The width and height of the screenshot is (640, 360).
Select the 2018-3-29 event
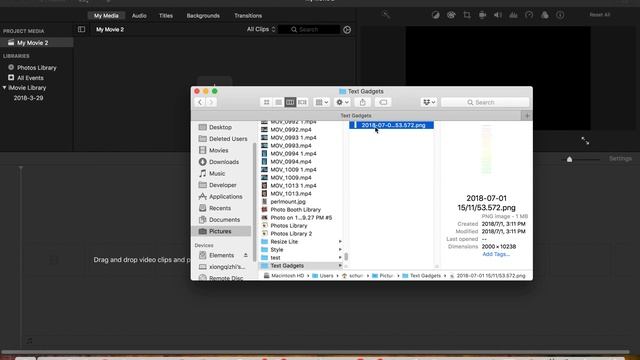(x=28, y=98)
